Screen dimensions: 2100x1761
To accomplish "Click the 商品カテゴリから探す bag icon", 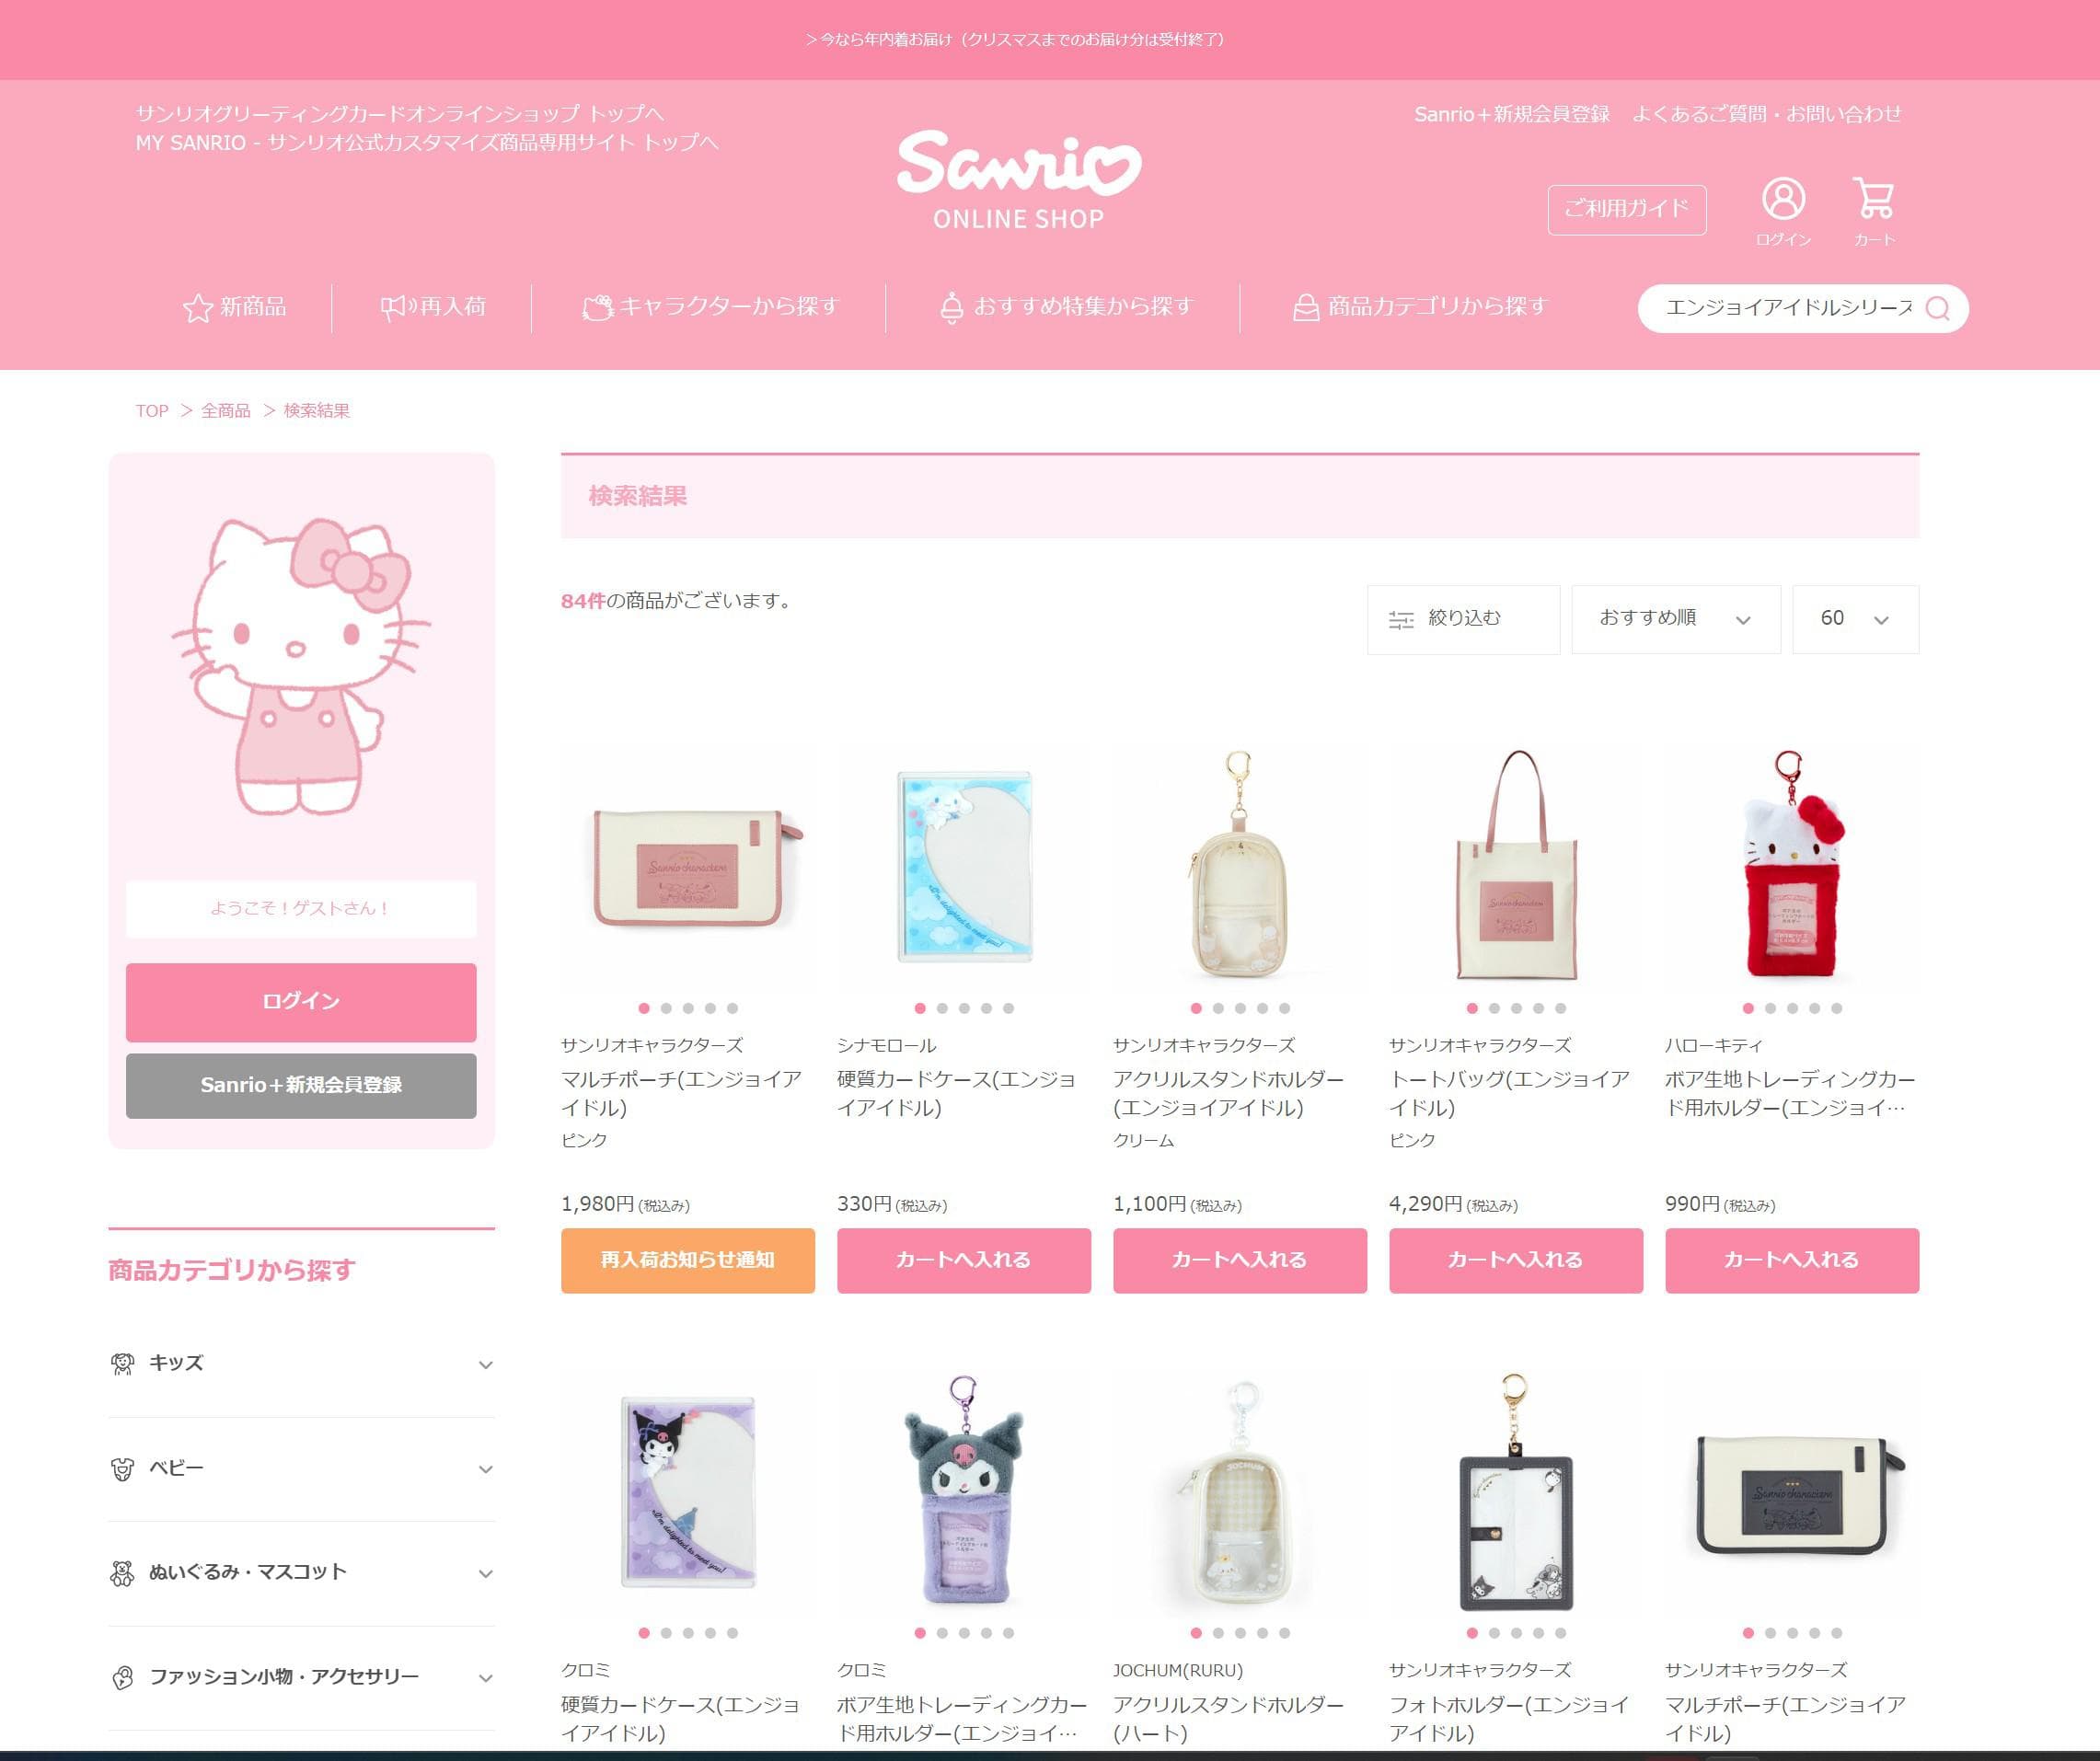I will [x=1305, y=308].
